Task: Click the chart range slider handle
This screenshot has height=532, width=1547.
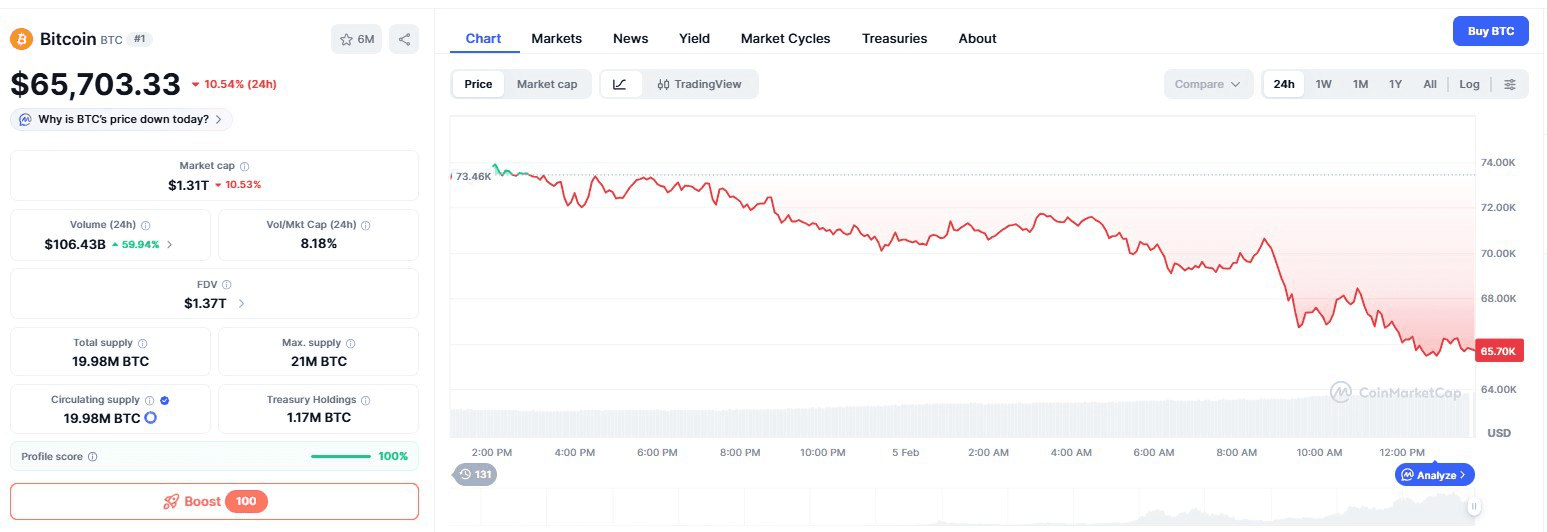Action: point(1473,507)
